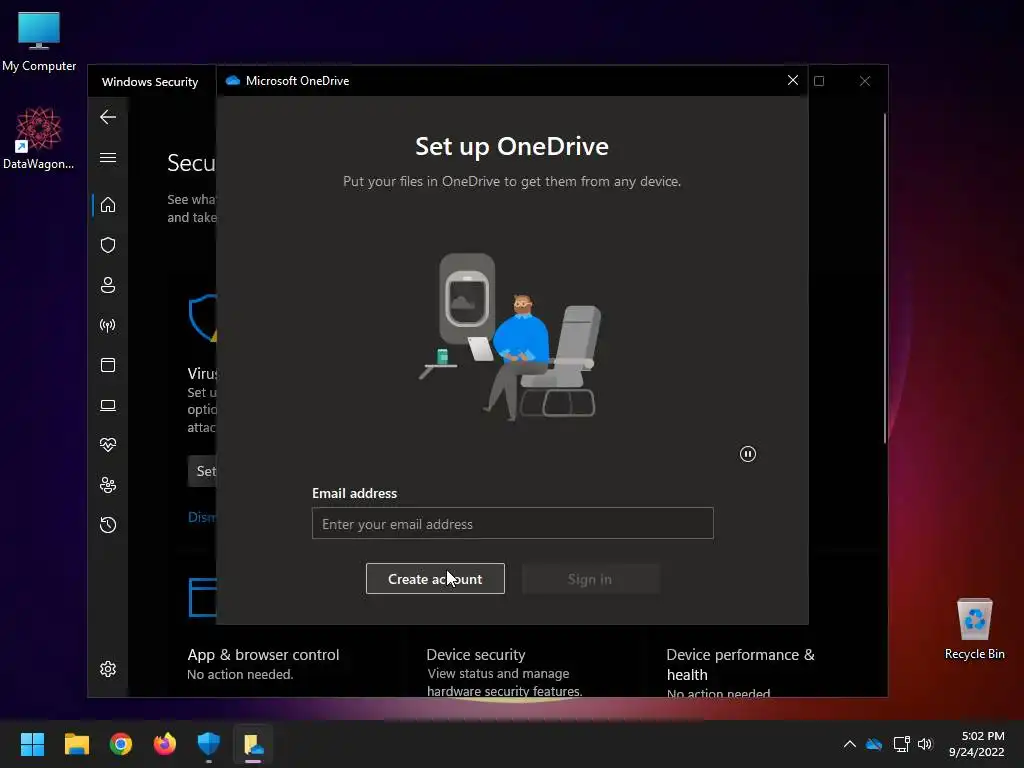1024x768 pixels.
Task: Pause the OneDrive animation
Action: [x=748, y=454]
